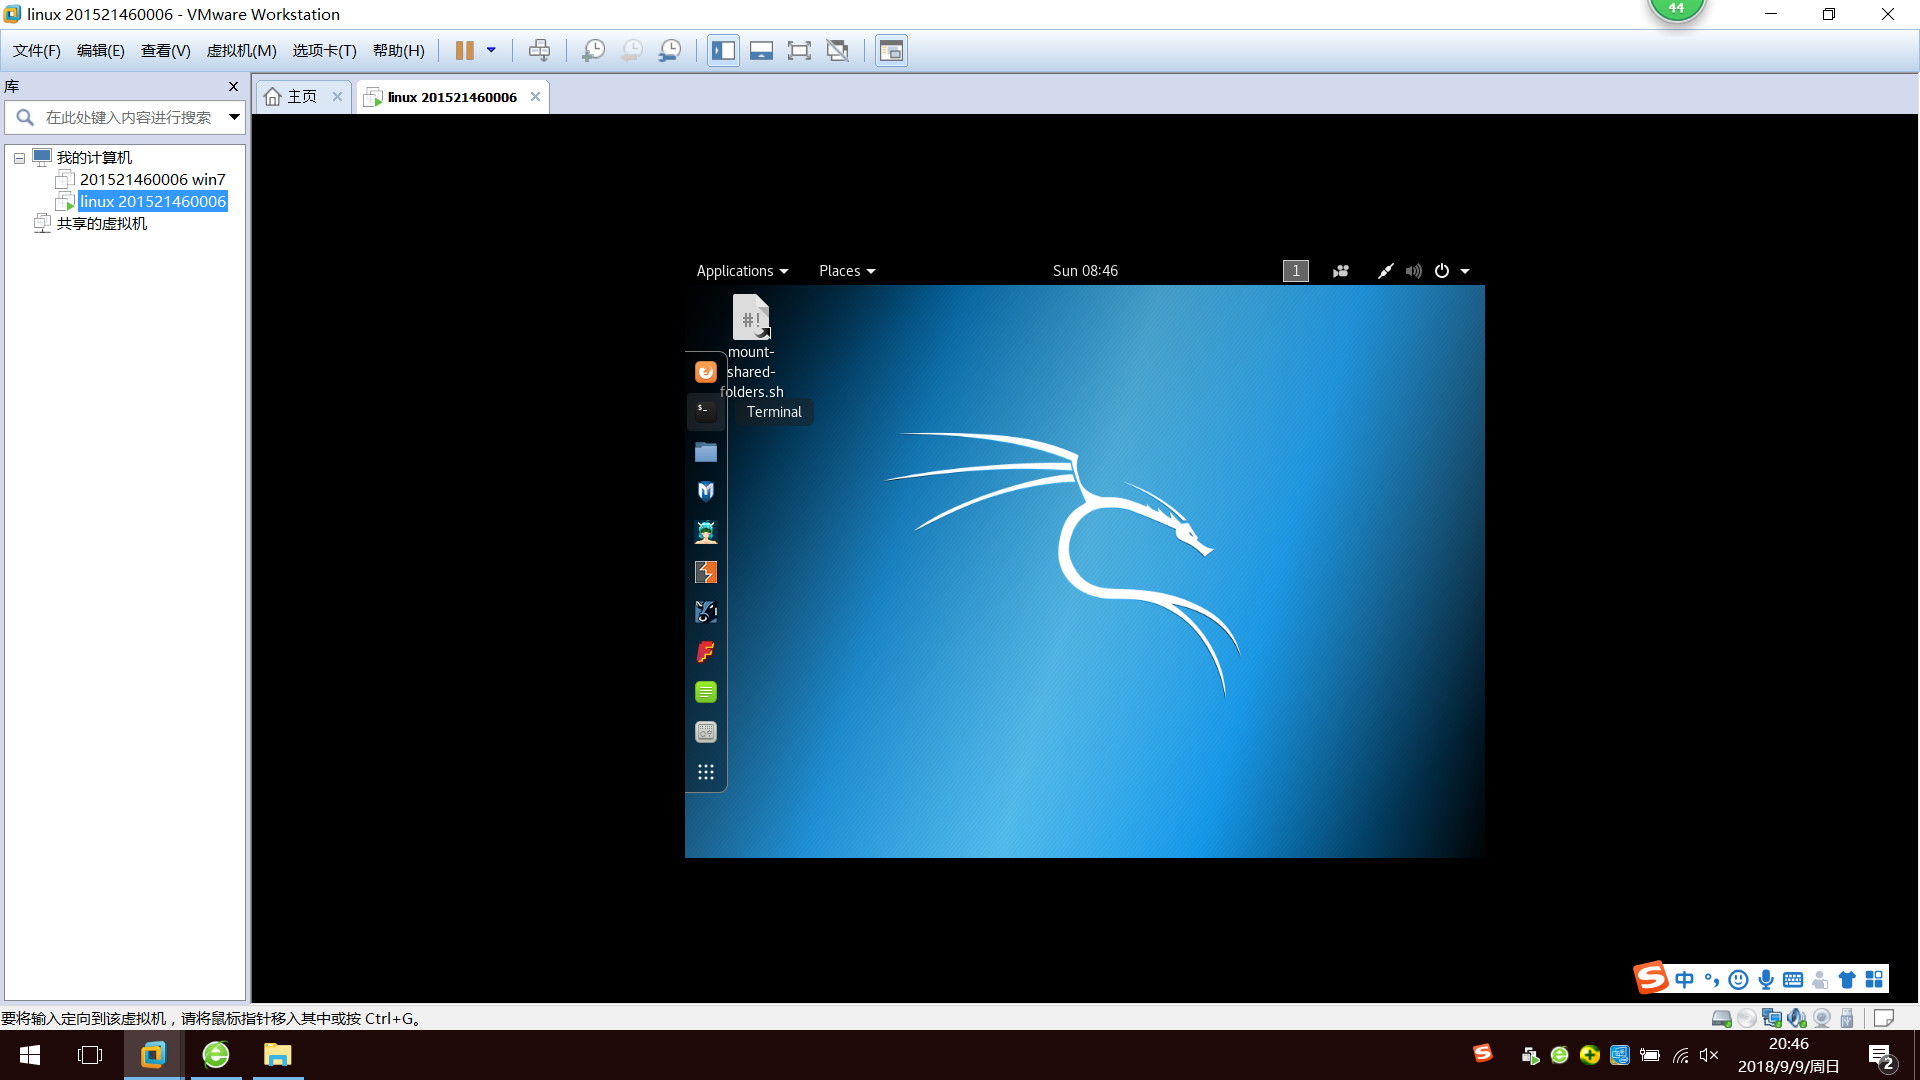Expand the Applications menu in Kali

742,271
